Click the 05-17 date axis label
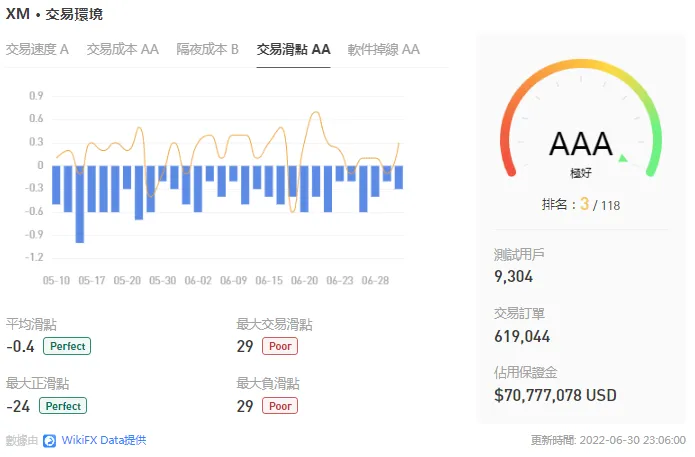Viewport: 695px width, 457px height. (x=92, y=281)
